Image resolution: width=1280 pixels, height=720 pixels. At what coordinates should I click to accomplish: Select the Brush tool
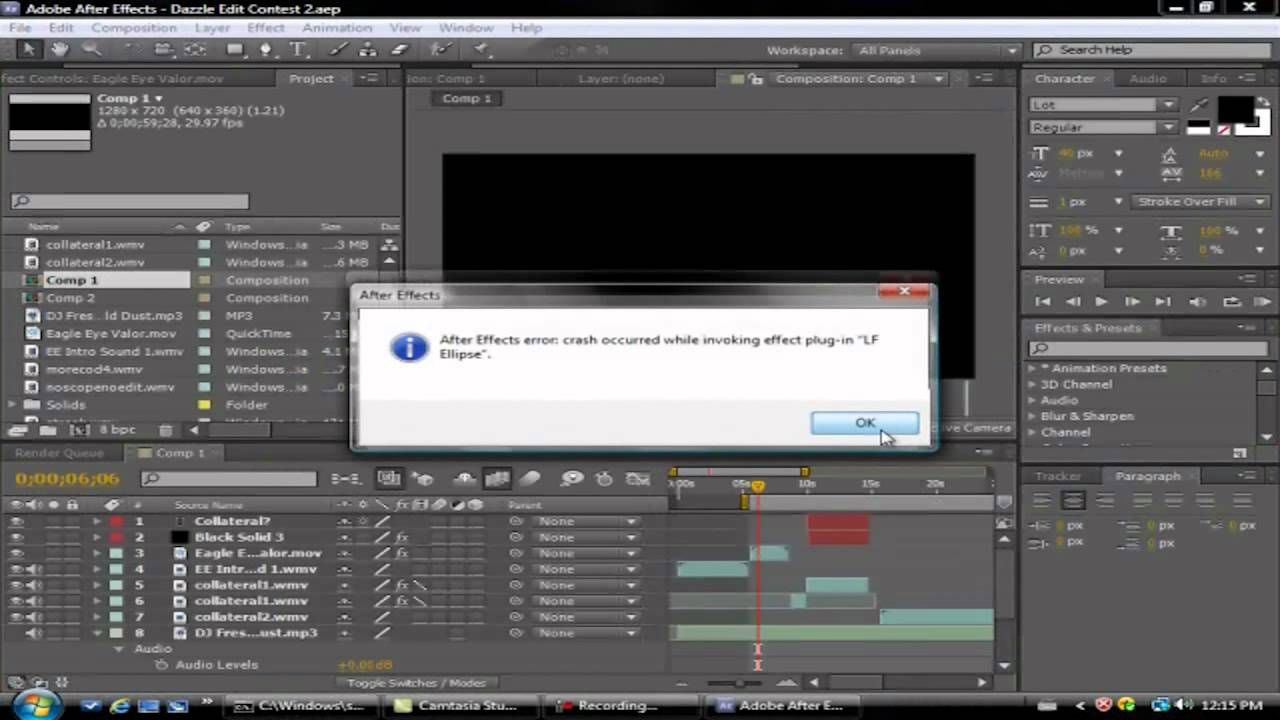tap(339, 50)
